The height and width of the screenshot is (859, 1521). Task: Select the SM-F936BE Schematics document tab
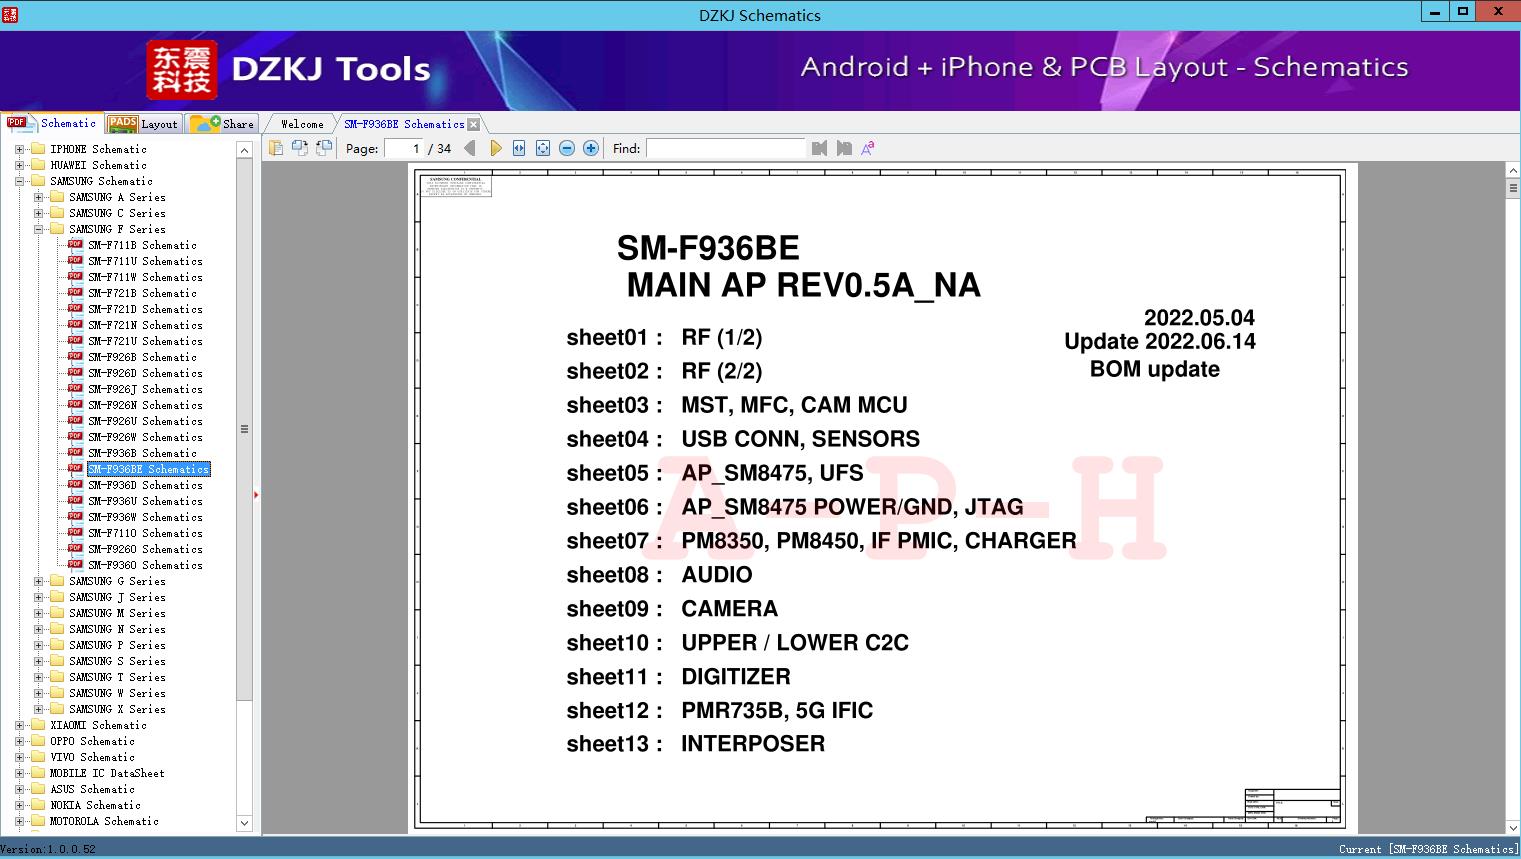(x=404, y=124)
